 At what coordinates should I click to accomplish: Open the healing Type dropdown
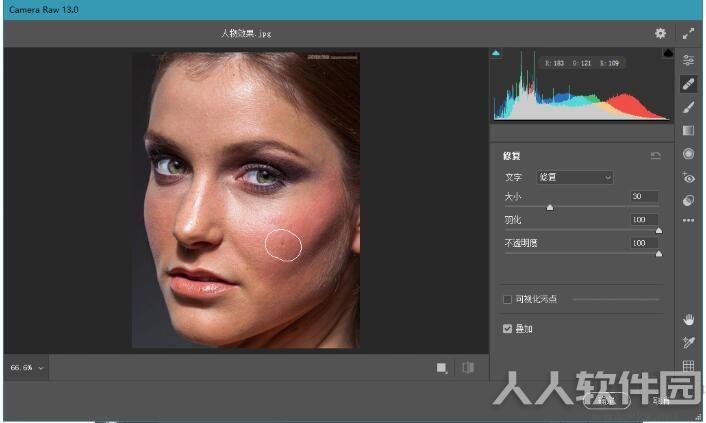[x=575, y=177]
